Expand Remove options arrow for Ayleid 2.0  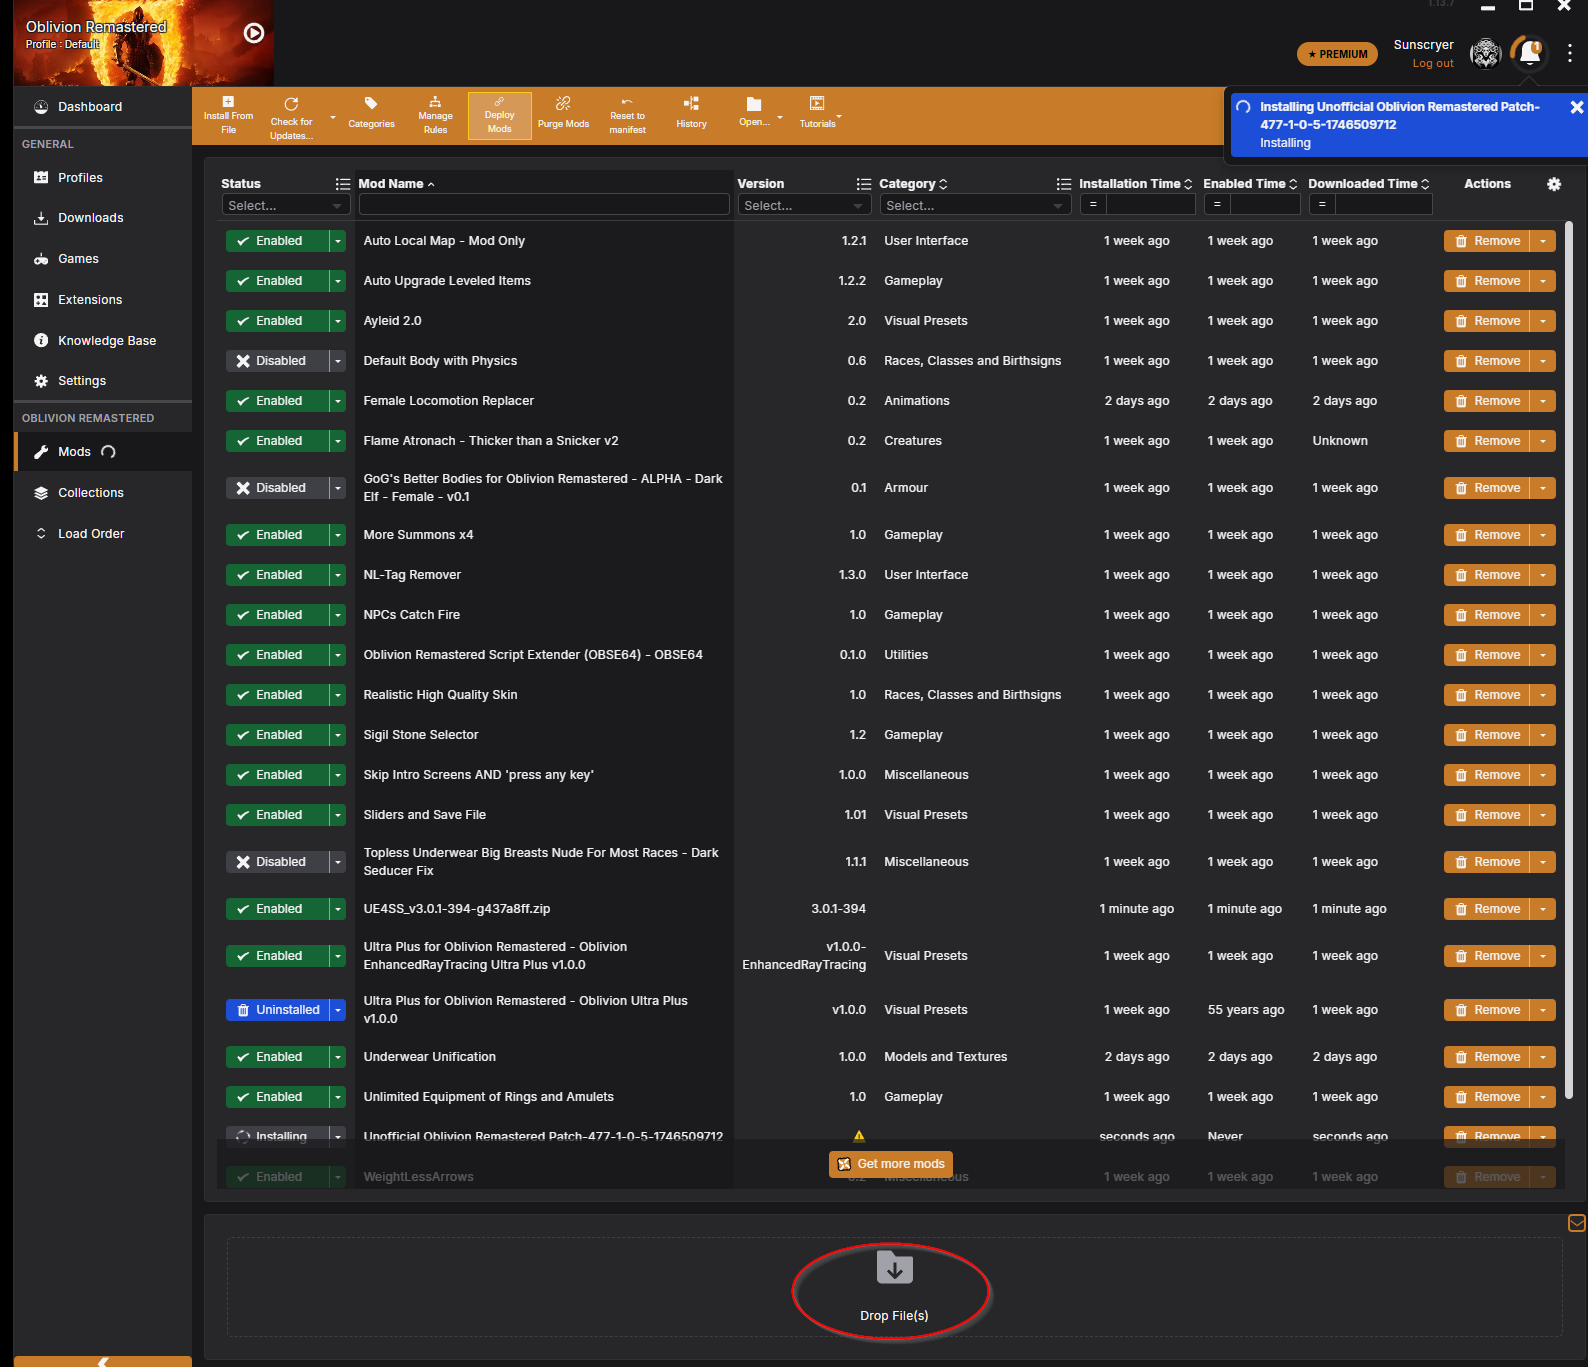1543,321
